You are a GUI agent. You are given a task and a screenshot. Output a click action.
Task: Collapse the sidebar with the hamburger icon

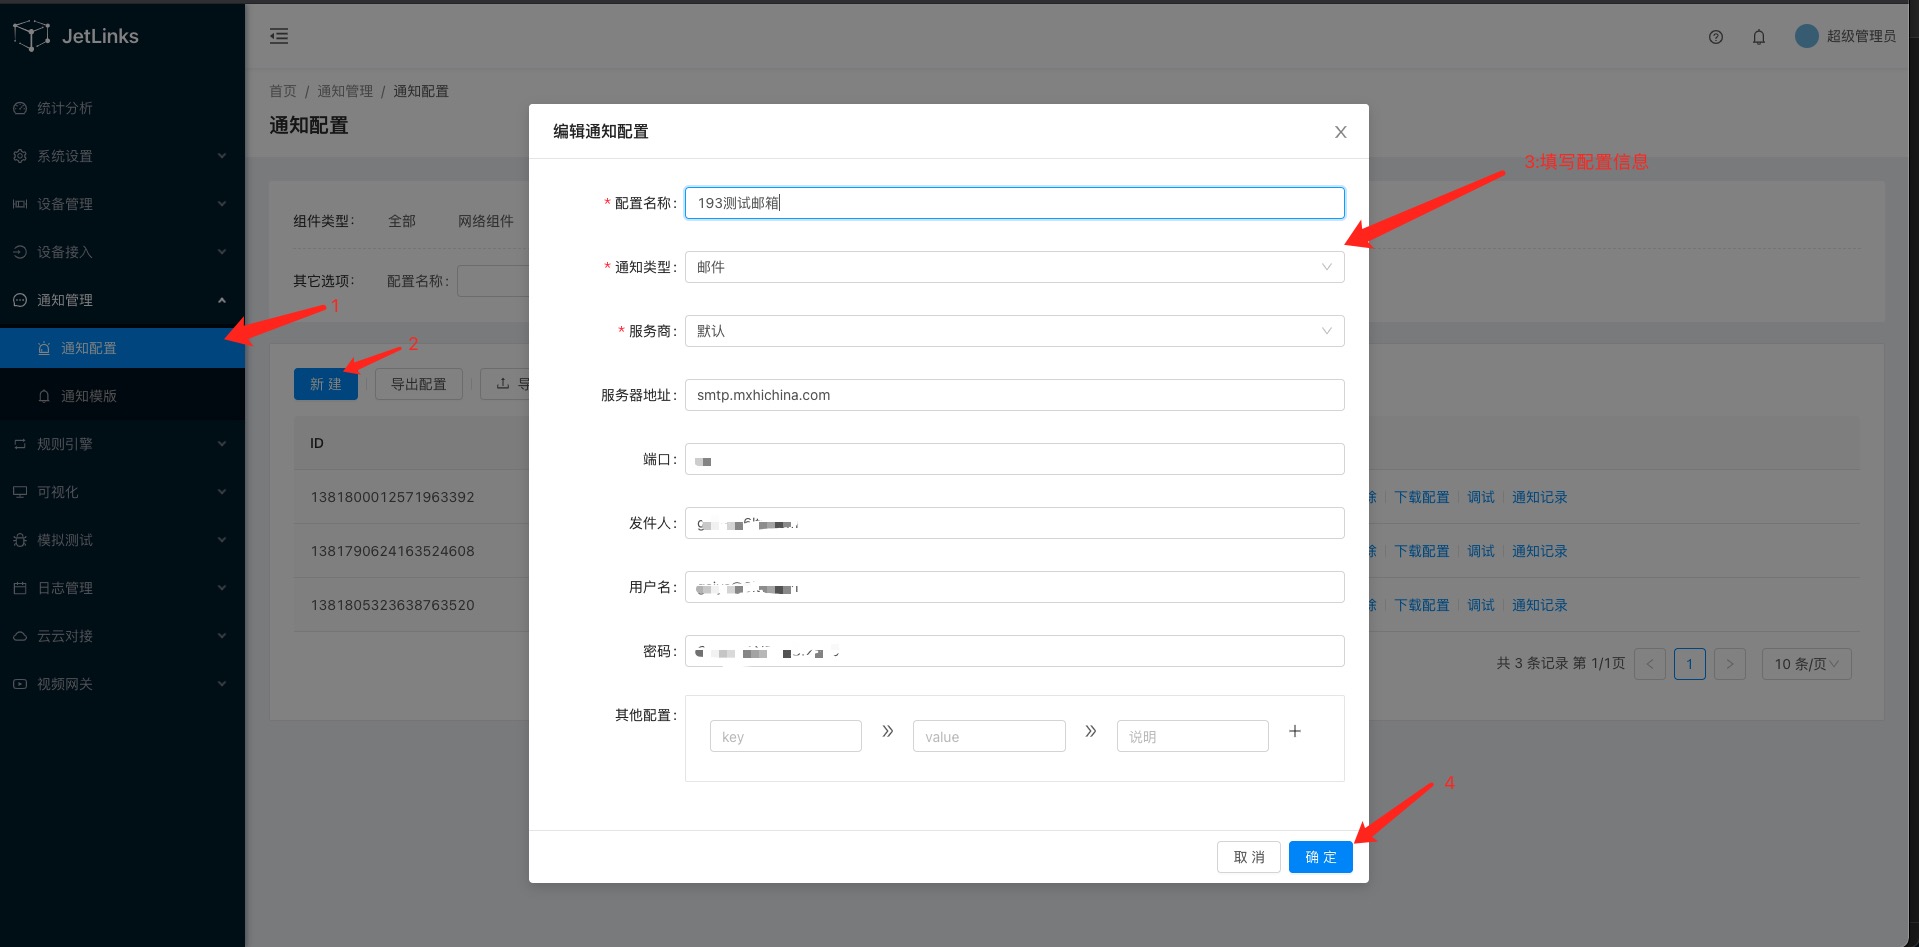pos(279,36)
